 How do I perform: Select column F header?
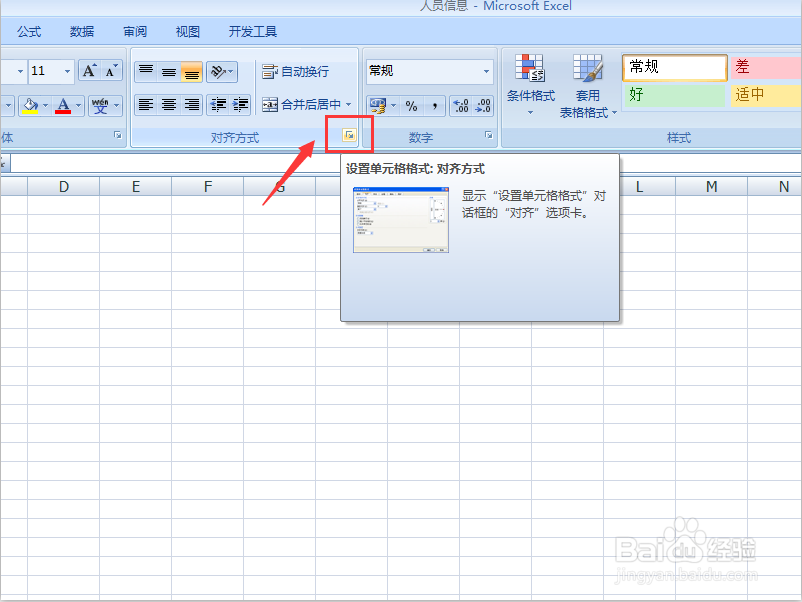[208, 187]
